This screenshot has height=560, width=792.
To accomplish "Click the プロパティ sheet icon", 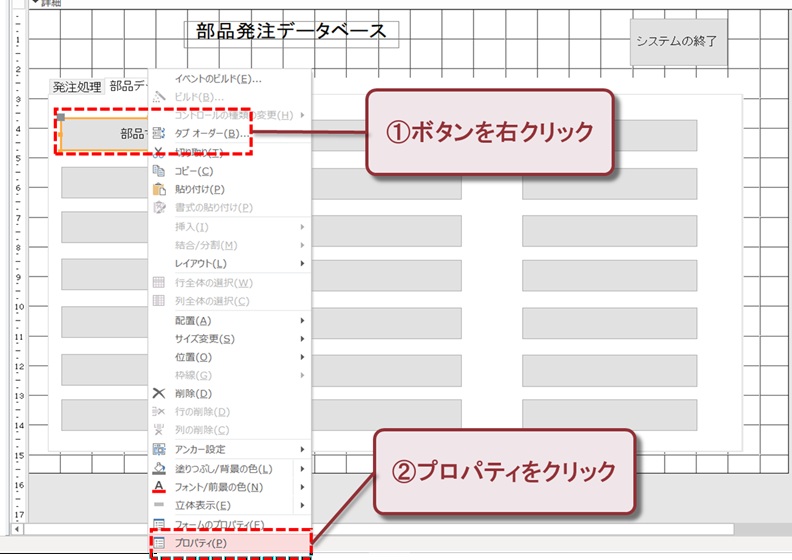I will click(x=158, y=543).
